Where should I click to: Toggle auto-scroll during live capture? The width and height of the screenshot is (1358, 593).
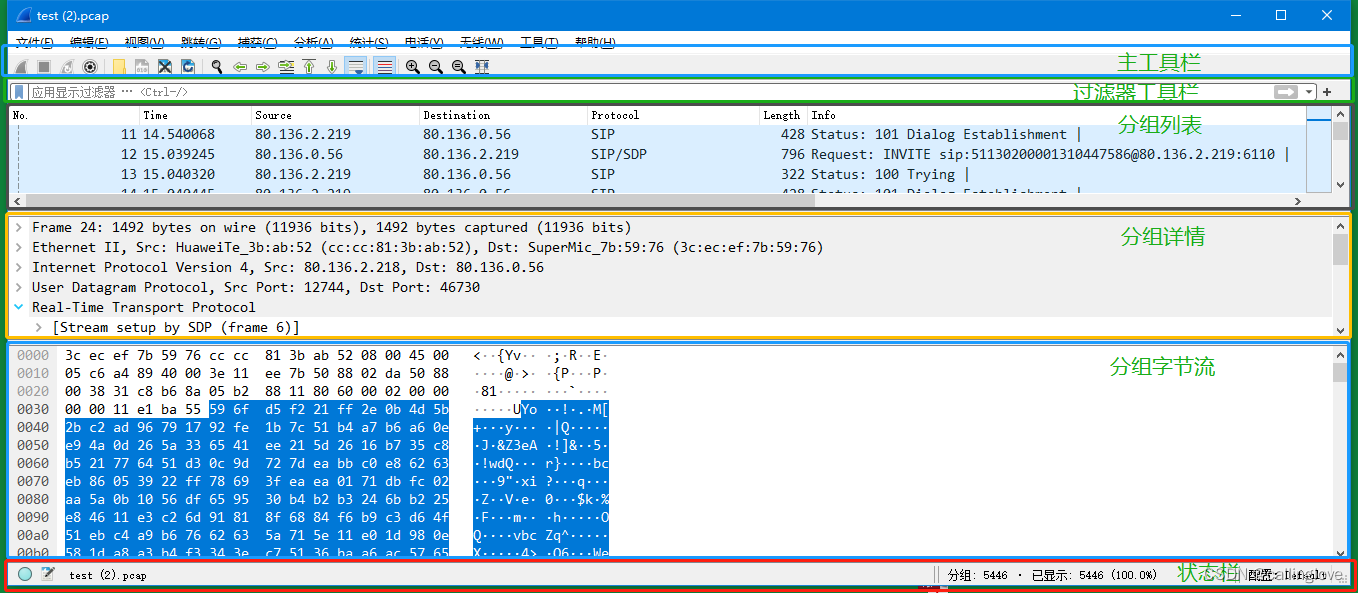[356, 67]
